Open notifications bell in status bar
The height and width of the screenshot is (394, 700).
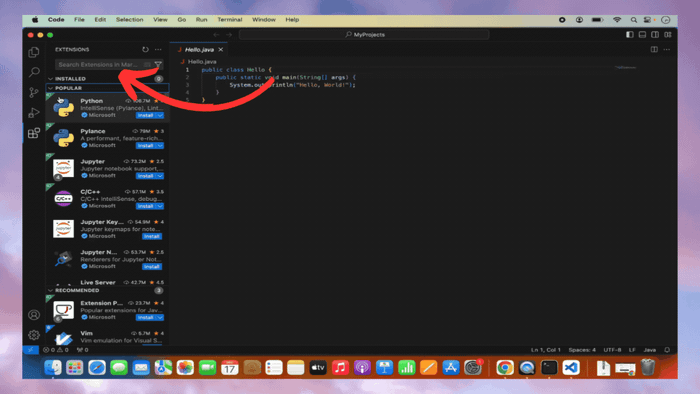pos(667,350)
